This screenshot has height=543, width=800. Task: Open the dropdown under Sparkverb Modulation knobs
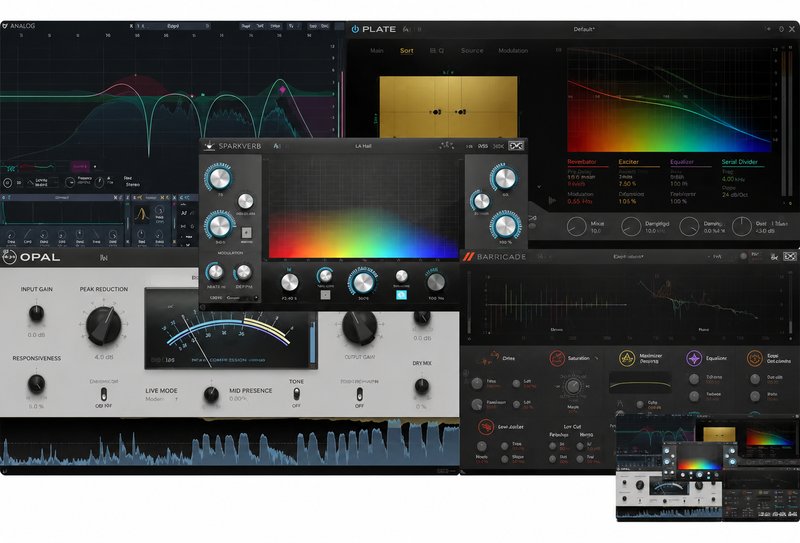[x=242, y=298]
